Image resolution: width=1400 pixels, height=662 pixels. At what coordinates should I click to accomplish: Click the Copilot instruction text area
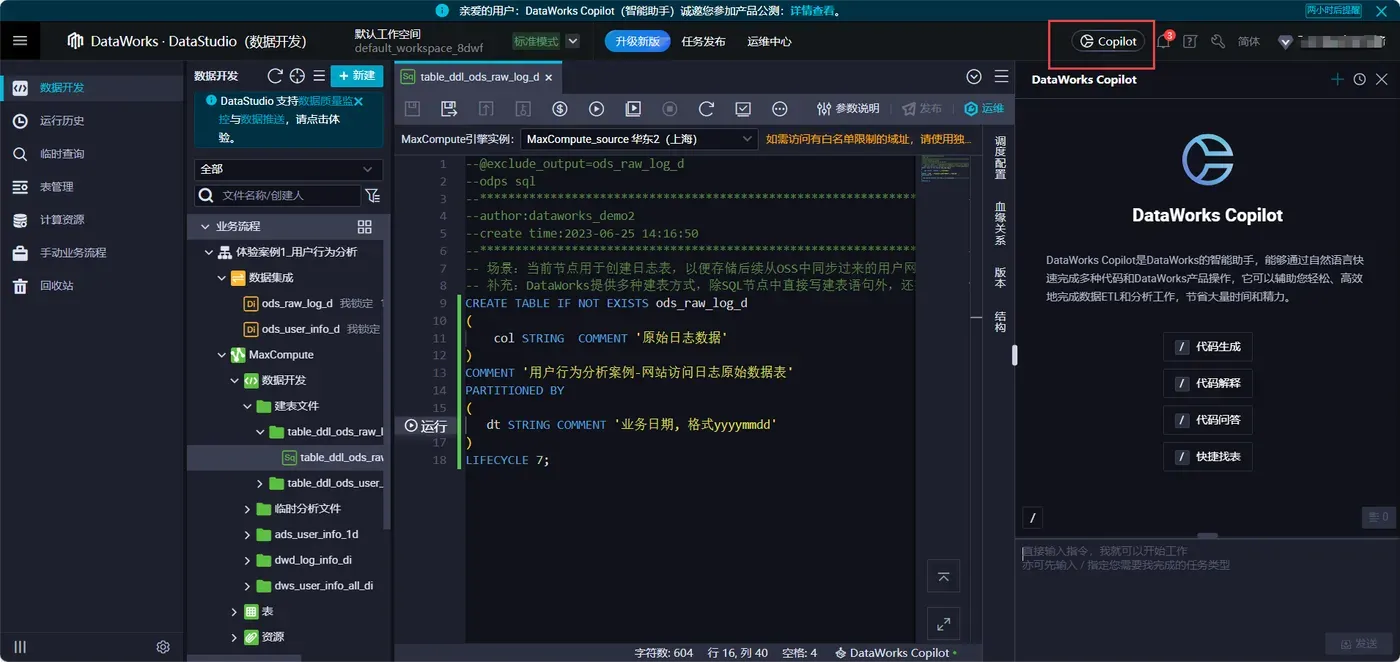1208,583
